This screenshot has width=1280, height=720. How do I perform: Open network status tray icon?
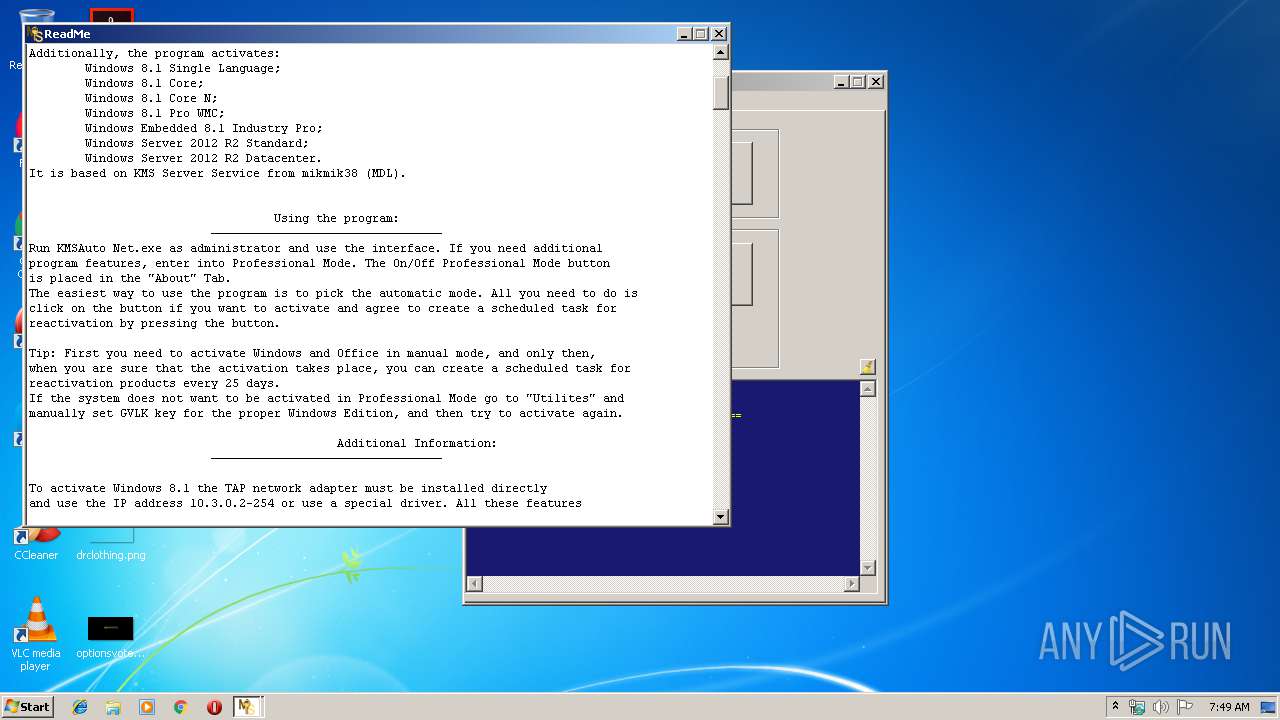[x=1137, y=707]
